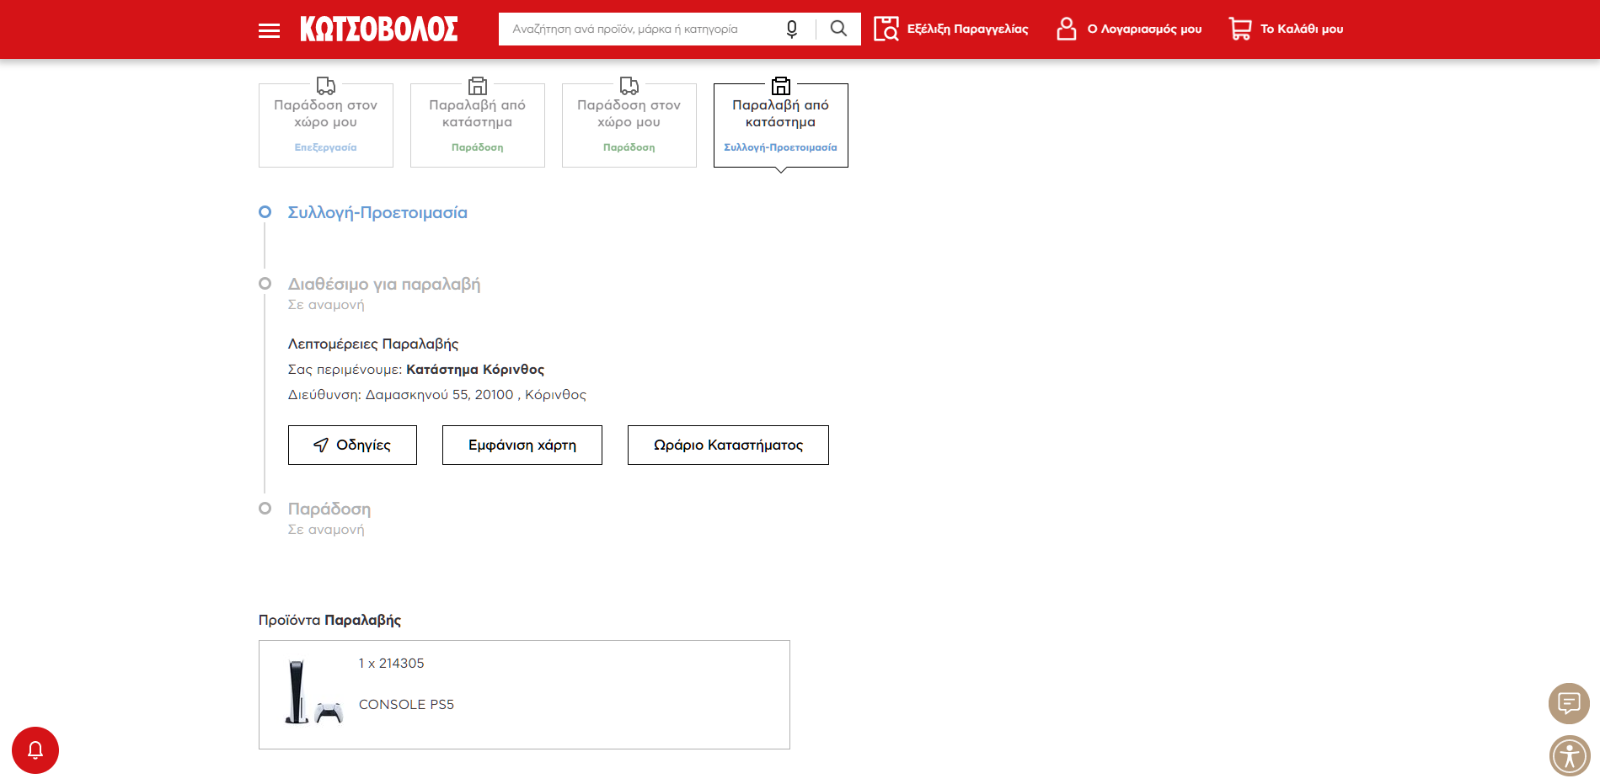Open Ο Λογαριασμός μου account link
The height and width of the screenshot is (784, 1600).
pos(1129,29)
